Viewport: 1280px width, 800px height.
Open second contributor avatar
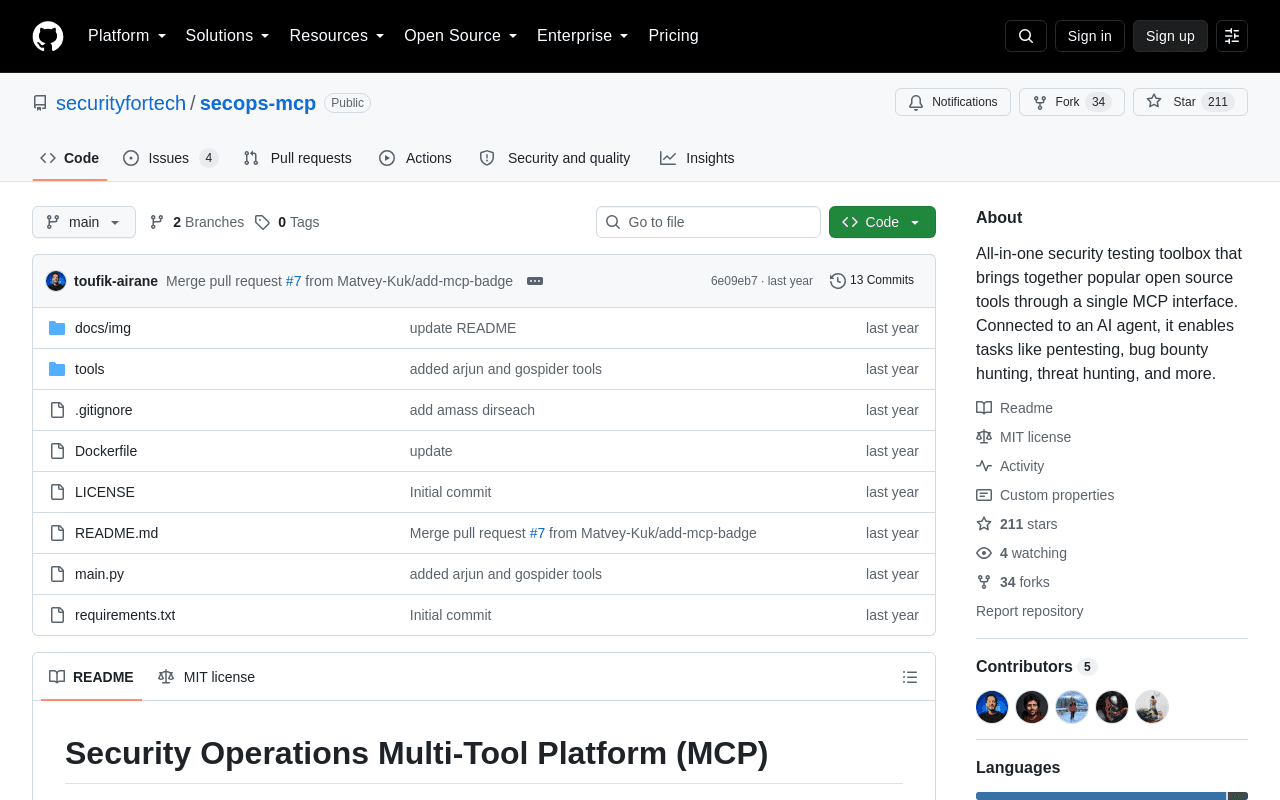(x=1032, y=707)
